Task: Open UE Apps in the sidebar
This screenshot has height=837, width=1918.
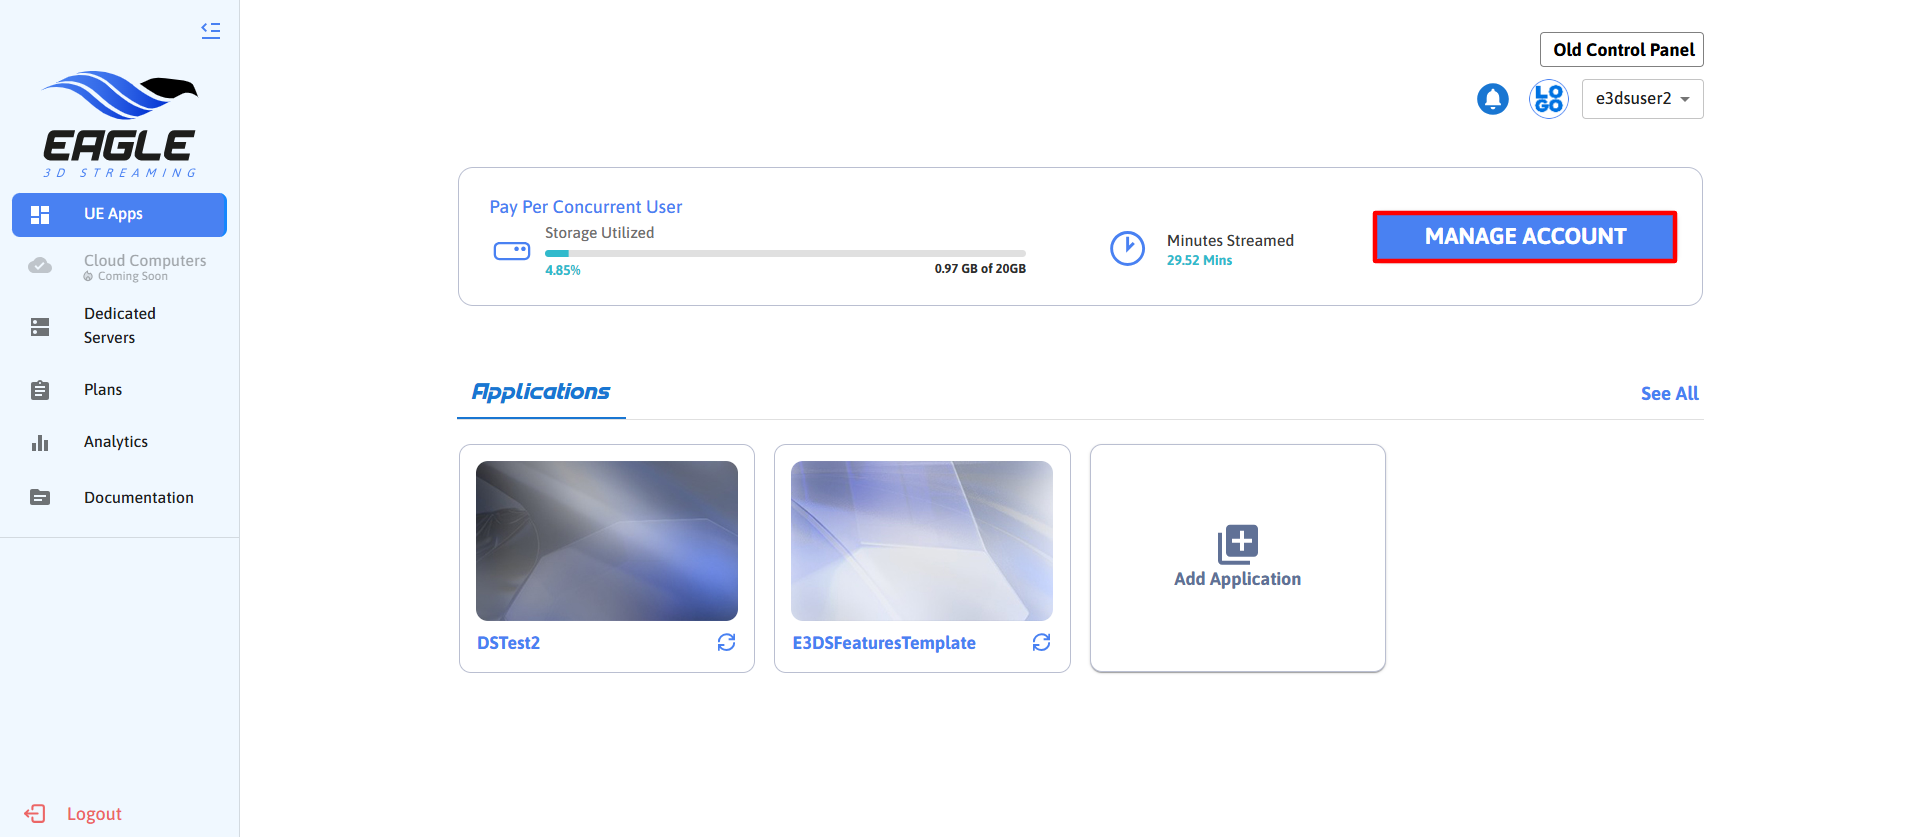Action: (x=119, y=214)
